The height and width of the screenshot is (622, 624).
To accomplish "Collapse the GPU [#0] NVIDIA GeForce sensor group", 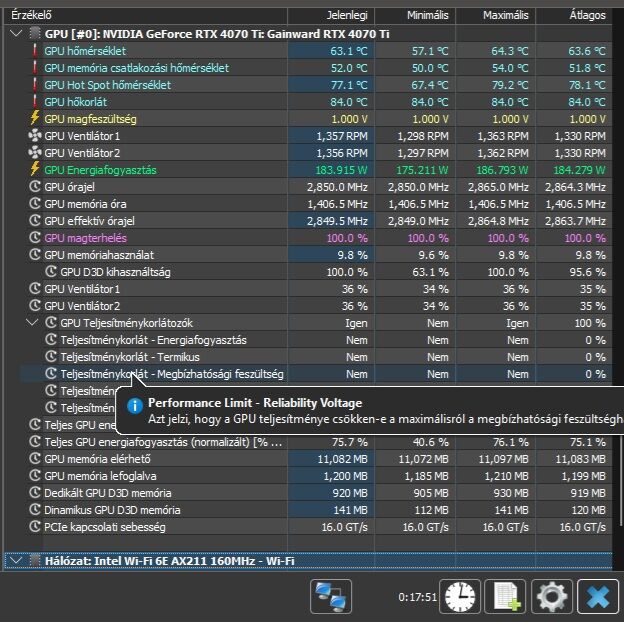I will (x=16, y=33).
